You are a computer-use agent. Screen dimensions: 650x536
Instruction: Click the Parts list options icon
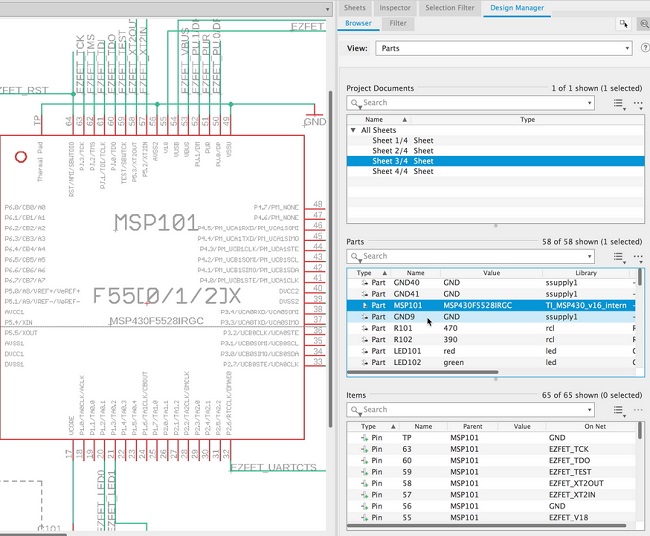[619, 257]
